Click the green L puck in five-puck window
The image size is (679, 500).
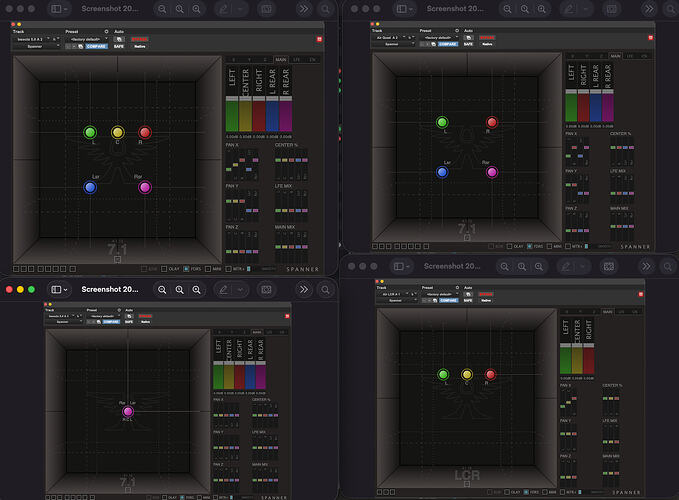click(90, 132)
